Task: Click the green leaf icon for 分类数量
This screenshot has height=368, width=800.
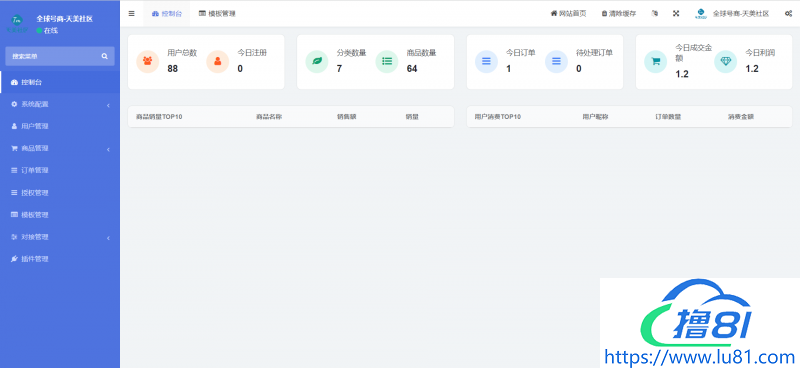Action: point(317,61)
